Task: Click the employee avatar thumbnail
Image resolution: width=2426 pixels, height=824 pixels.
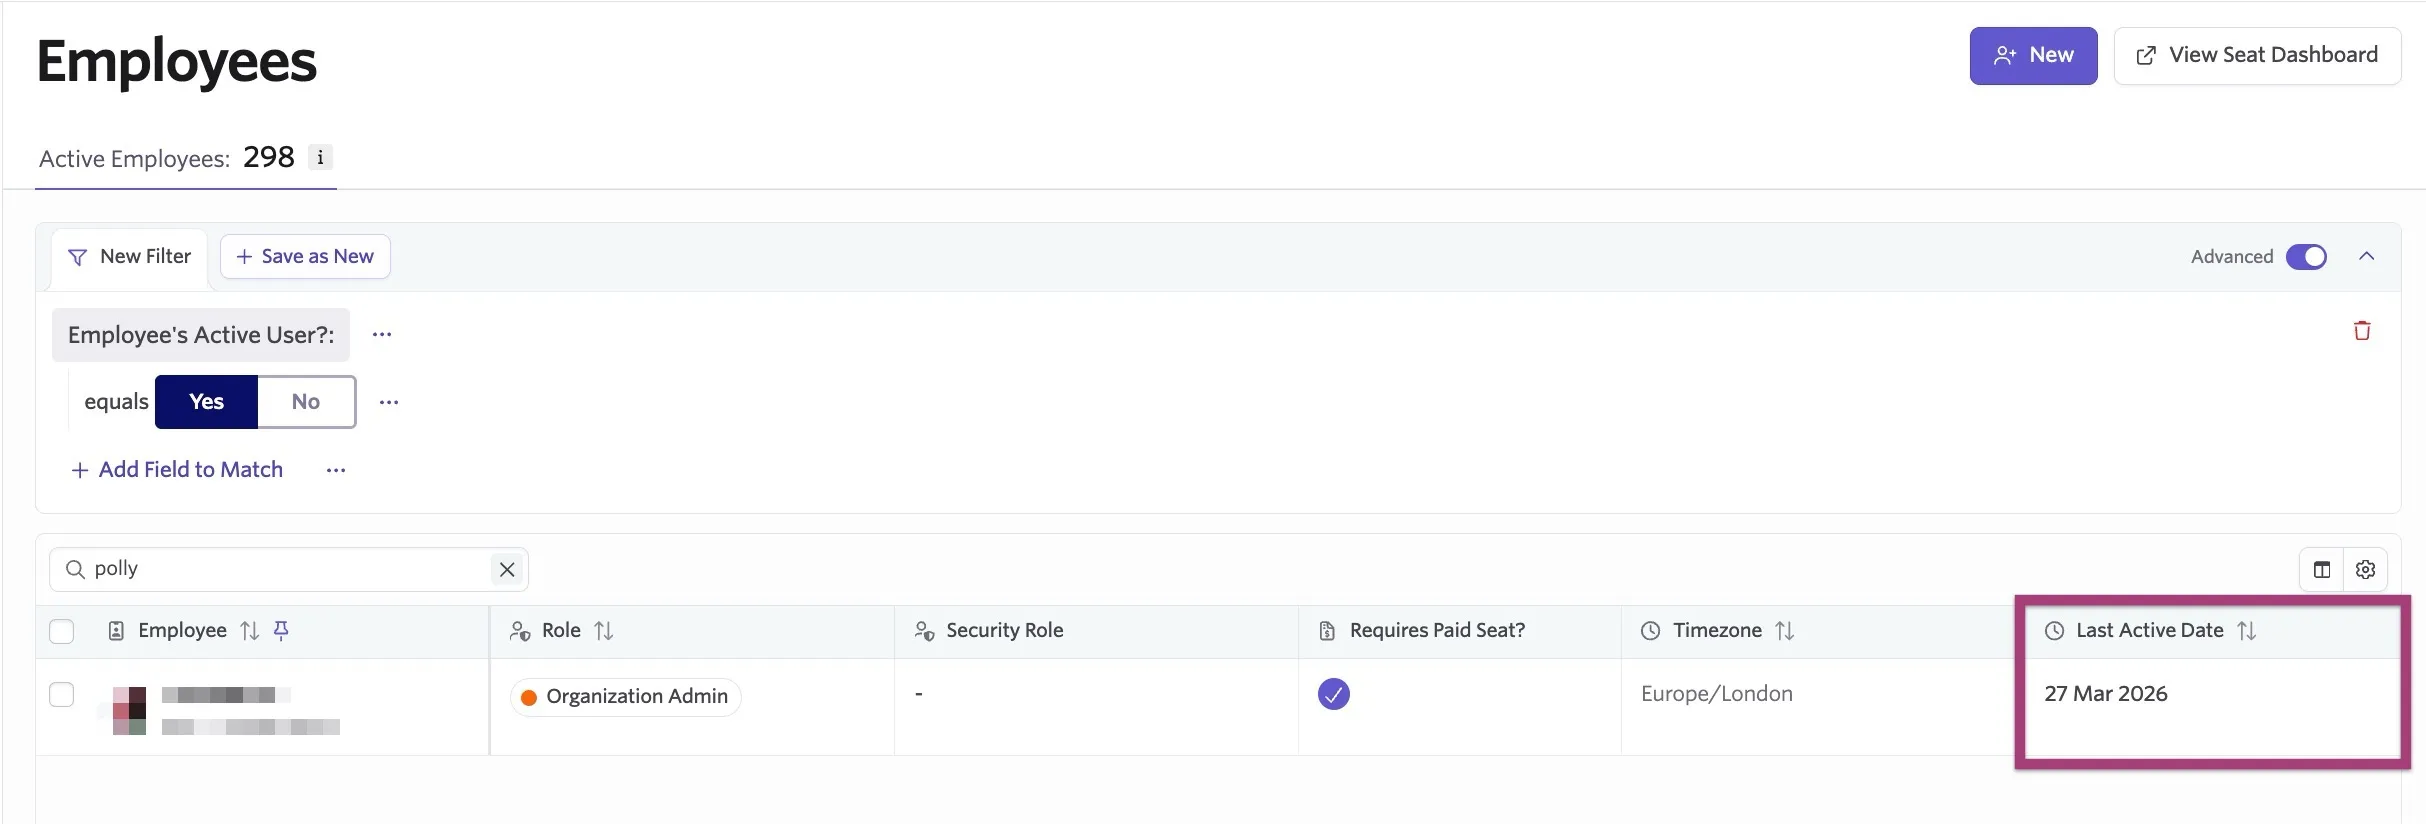Action: (129, 711)
